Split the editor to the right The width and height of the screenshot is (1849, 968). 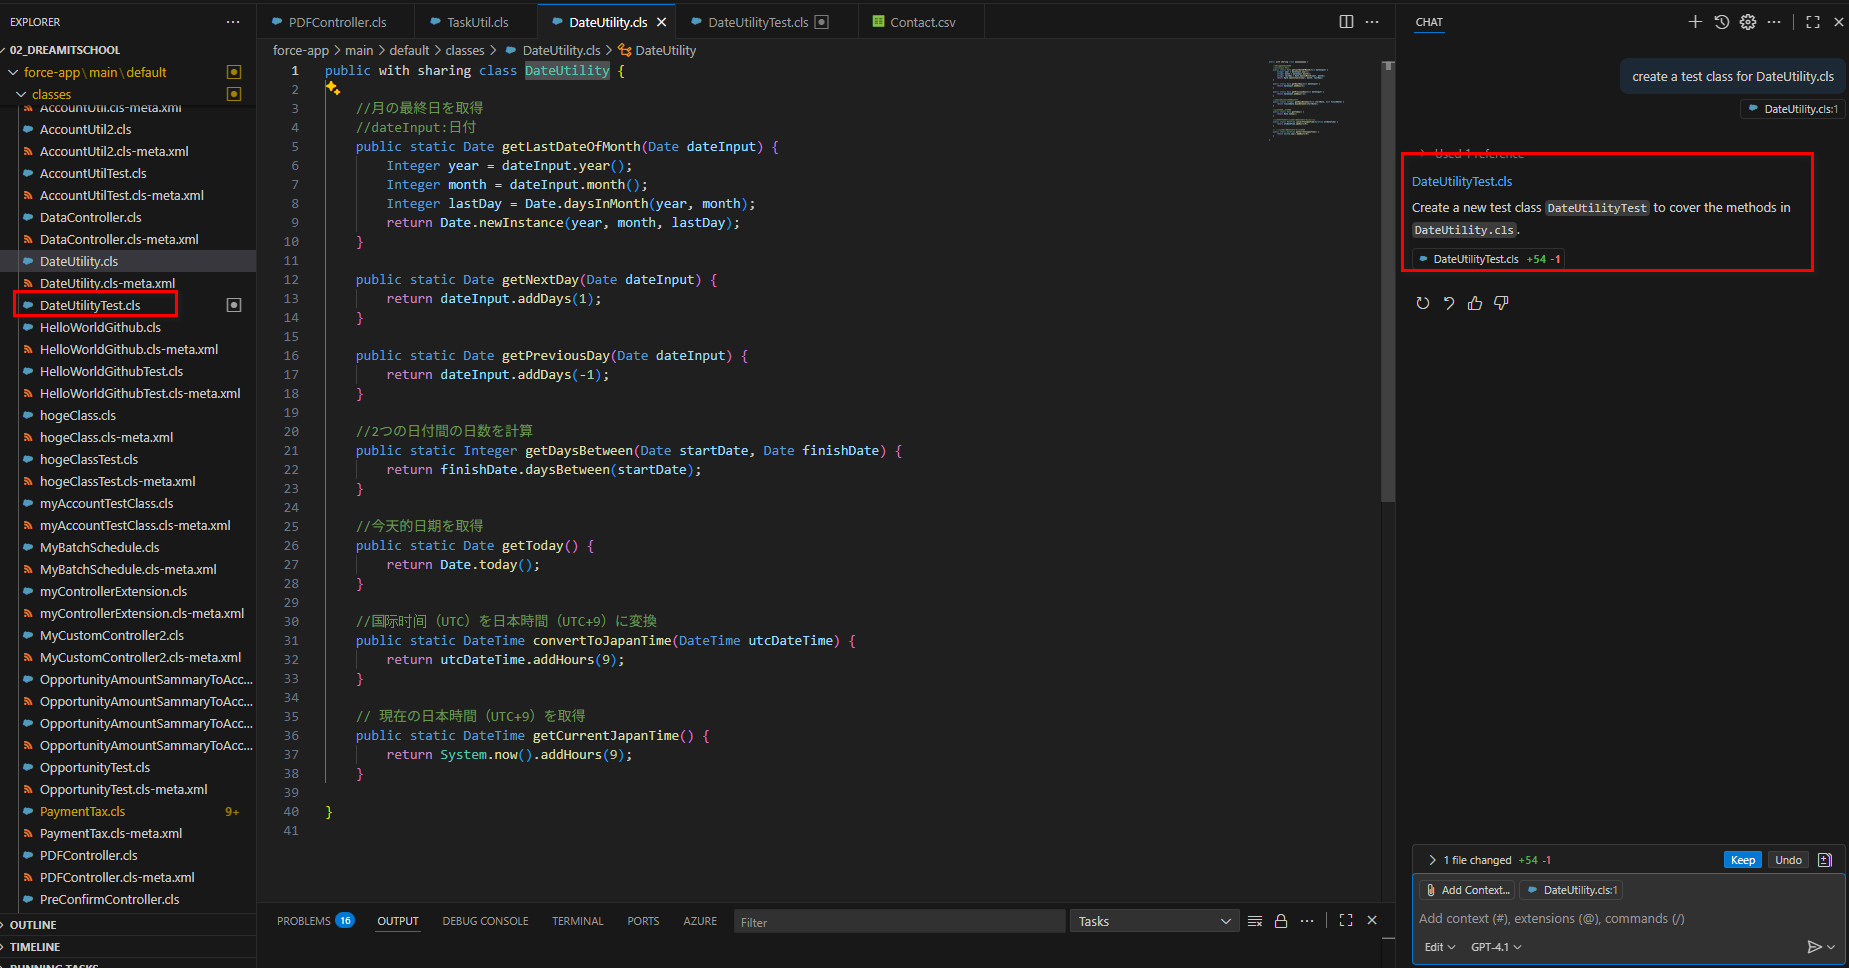pyautogui.click(x=1346, y=22)
